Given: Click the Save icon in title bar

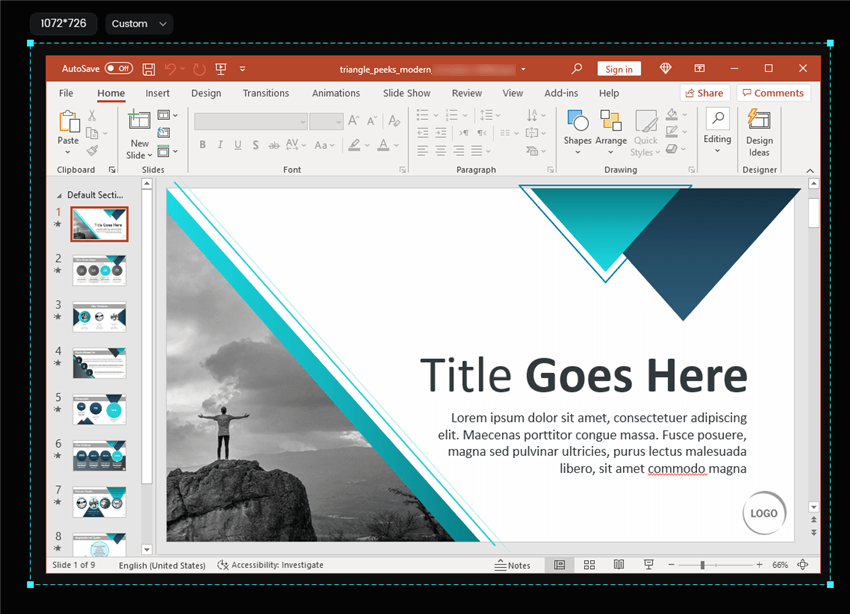Looking at the screenshot, I should pyautogui.click(x=148, y=69).
